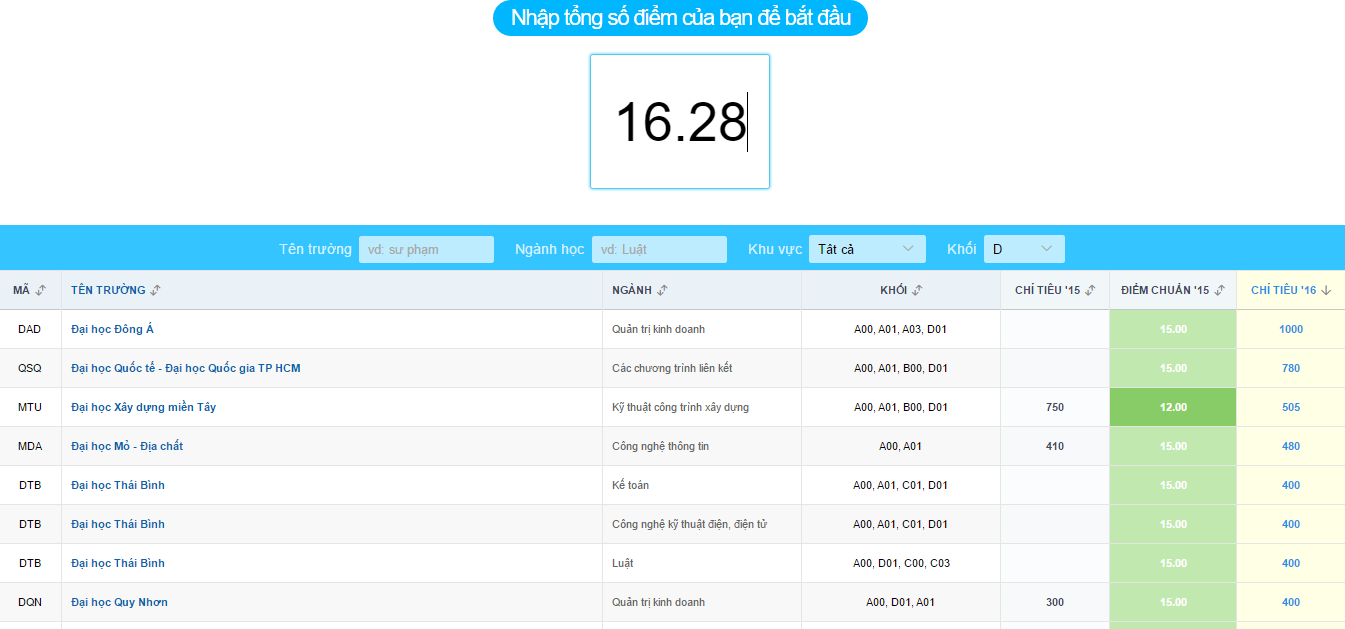This screenshot has width=1345, height=629.
Task: Open Đại học Xây dựng miền Tây link
Action: point(143,407)
